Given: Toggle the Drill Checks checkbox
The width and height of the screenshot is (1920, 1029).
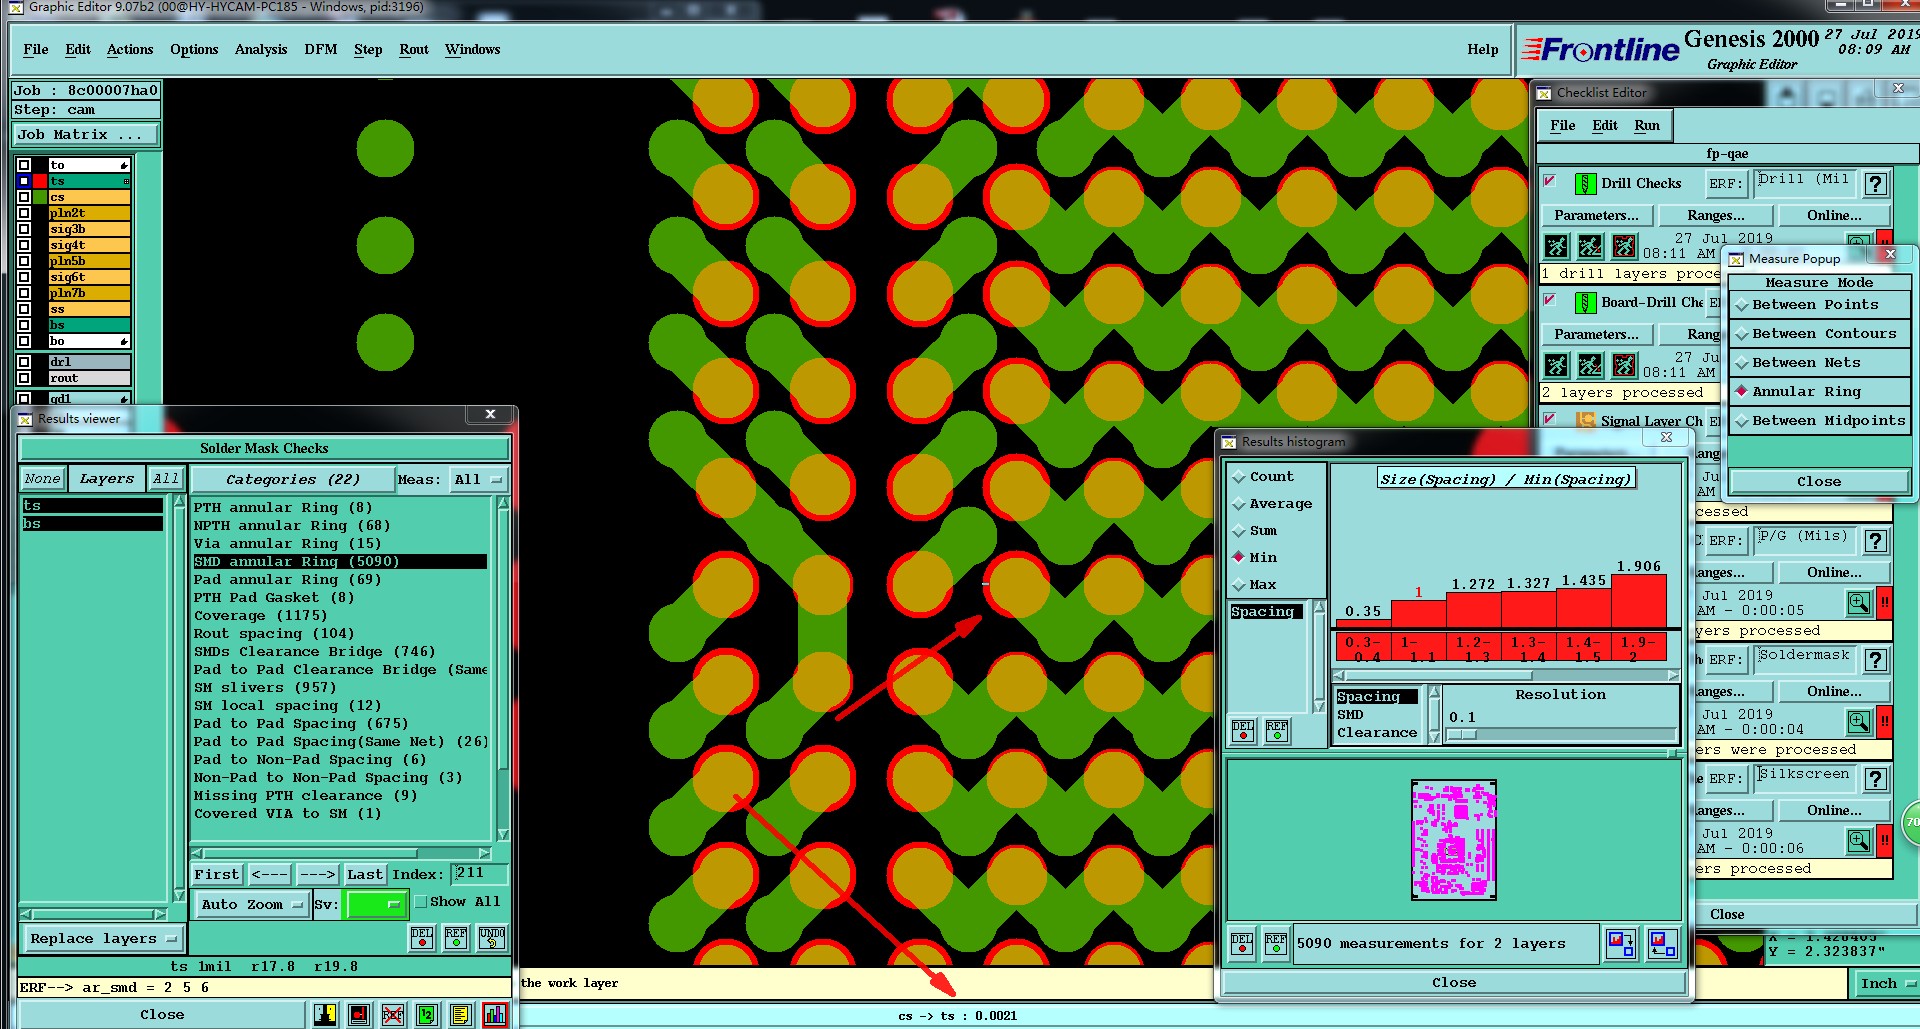Looking at the screenshot, I should pyautogui.click(x=1550, y=182).
